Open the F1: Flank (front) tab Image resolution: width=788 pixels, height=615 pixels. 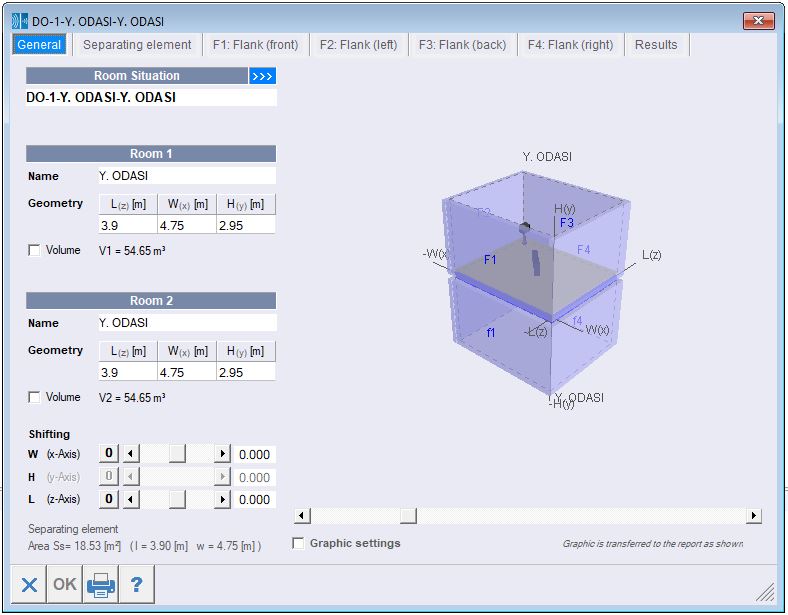click(255, 45)
